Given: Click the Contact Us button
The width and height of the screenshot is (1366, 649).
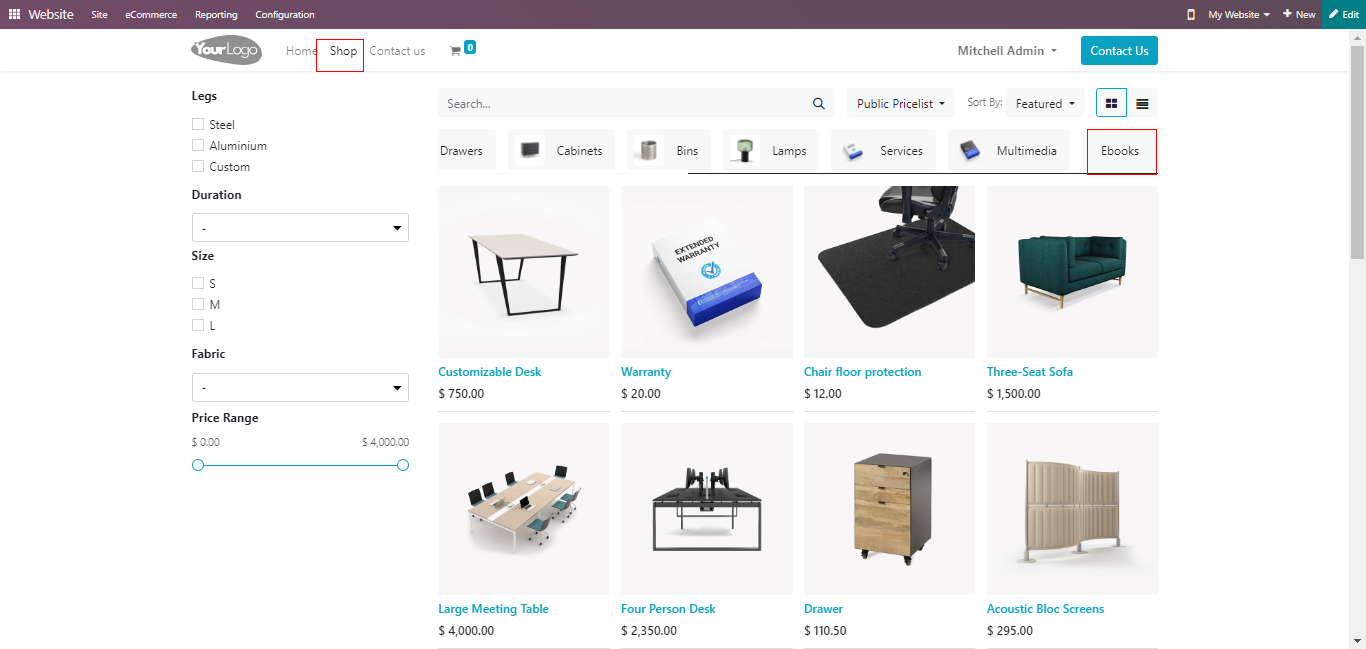Looking at the screenshot, I should pyautogui.click(x=1119, y=51).
